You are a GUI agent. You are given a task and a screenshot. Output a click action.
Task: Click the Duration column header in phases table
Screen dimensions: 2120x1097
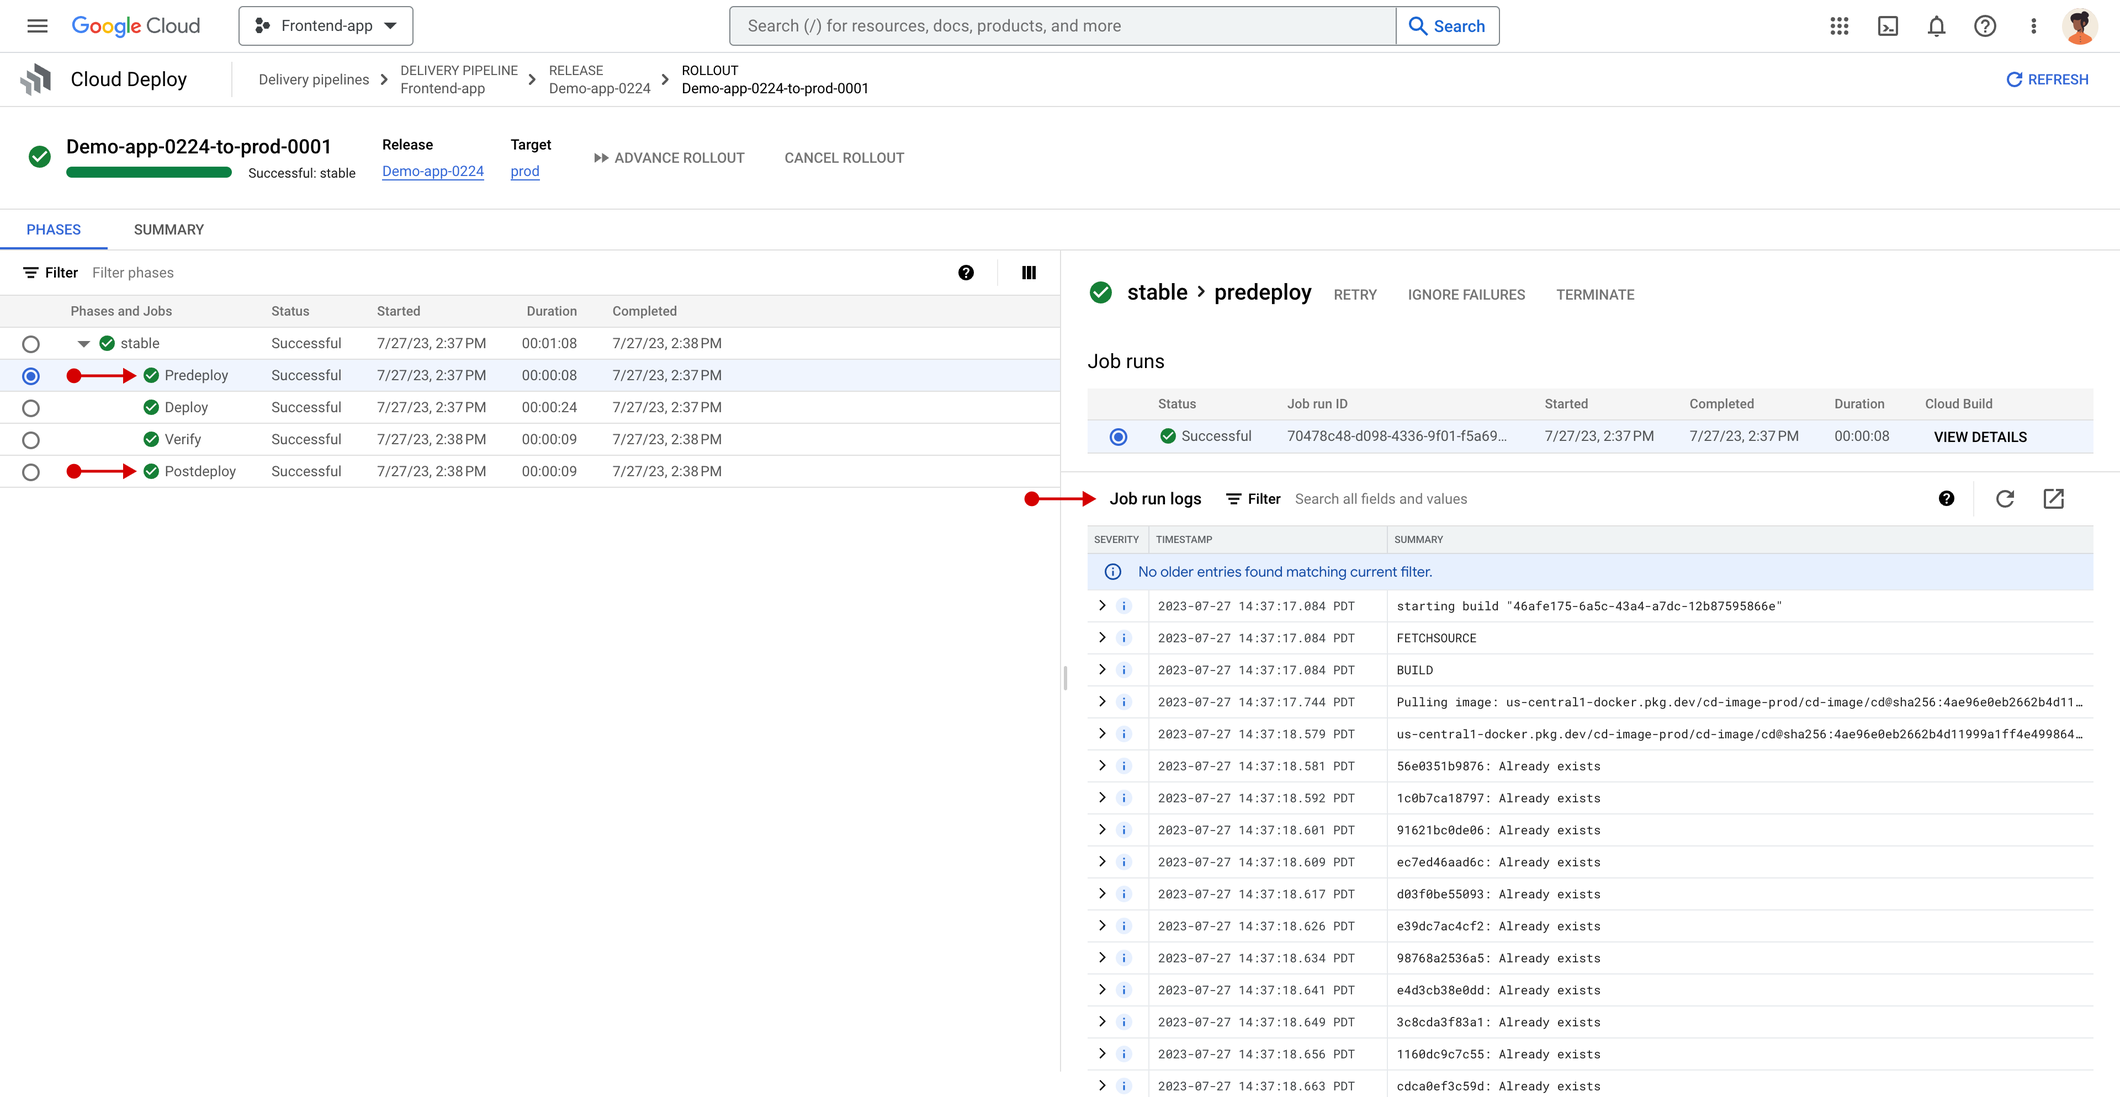point(552,311)
